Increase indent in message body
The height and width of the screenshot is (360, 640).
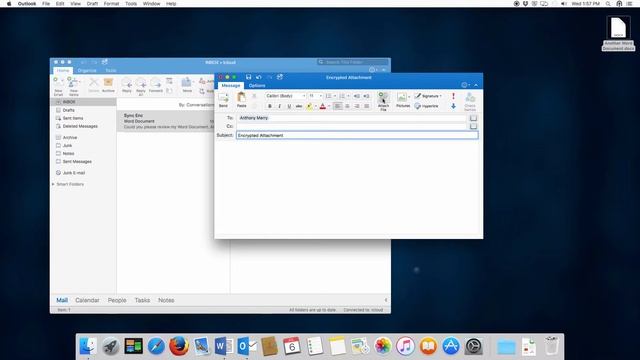[366, 96]
